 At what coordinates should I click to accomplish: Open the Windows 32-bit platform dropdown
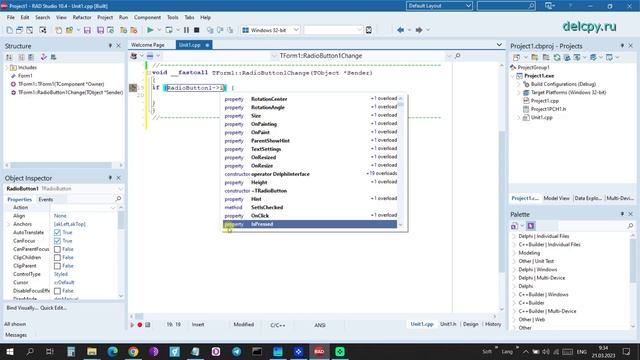[x=271, y=30]
